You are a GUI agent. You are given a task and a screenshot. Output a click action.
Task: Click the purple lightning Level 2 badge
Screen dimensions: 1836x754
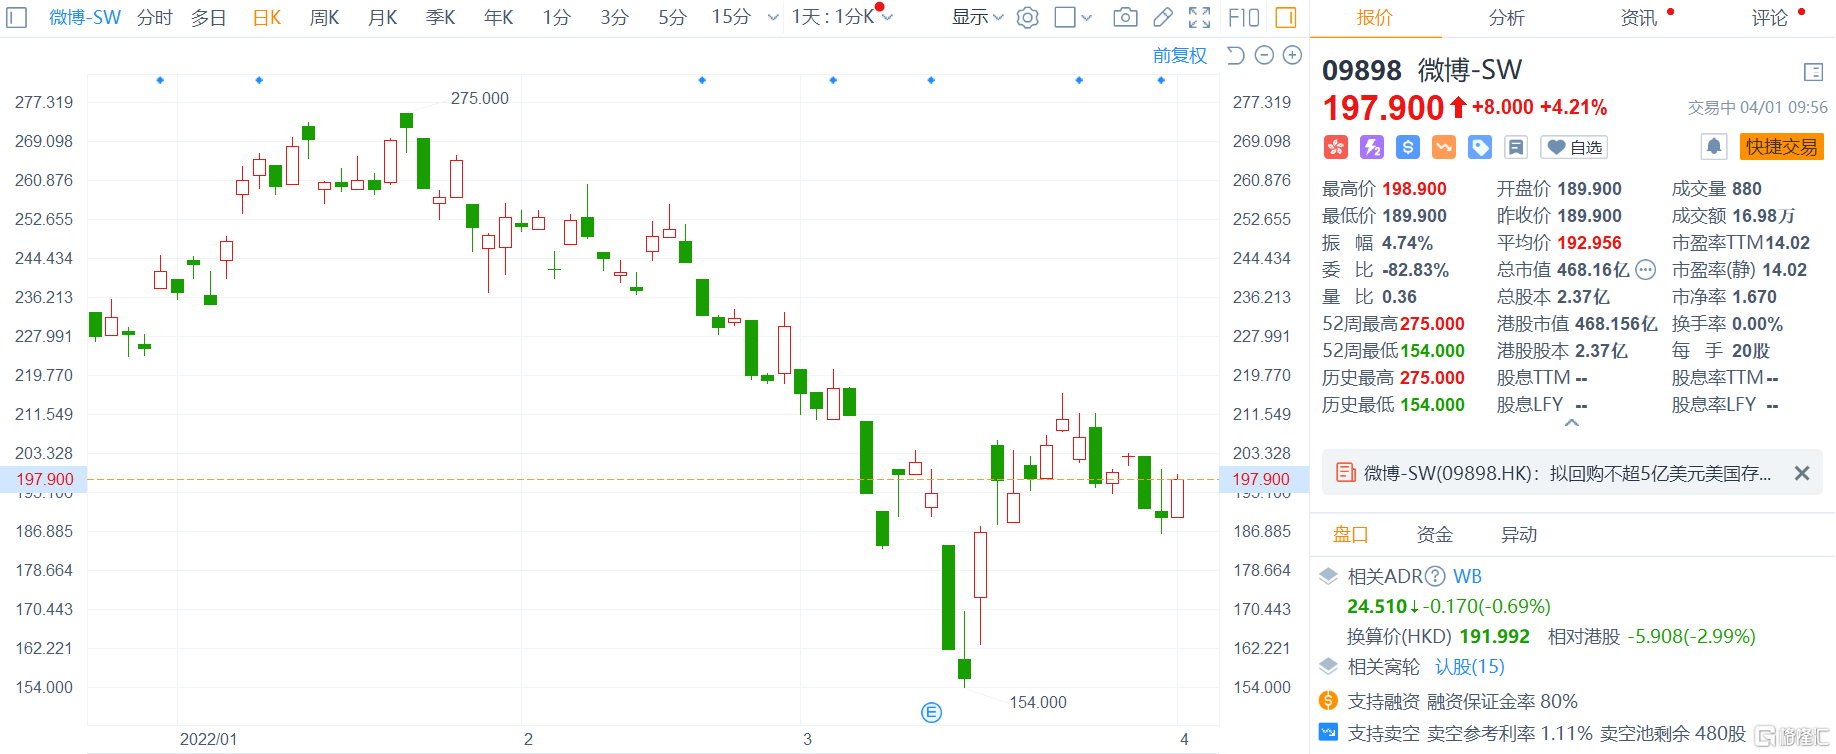pyautogui.click(x=1372, y=147)
